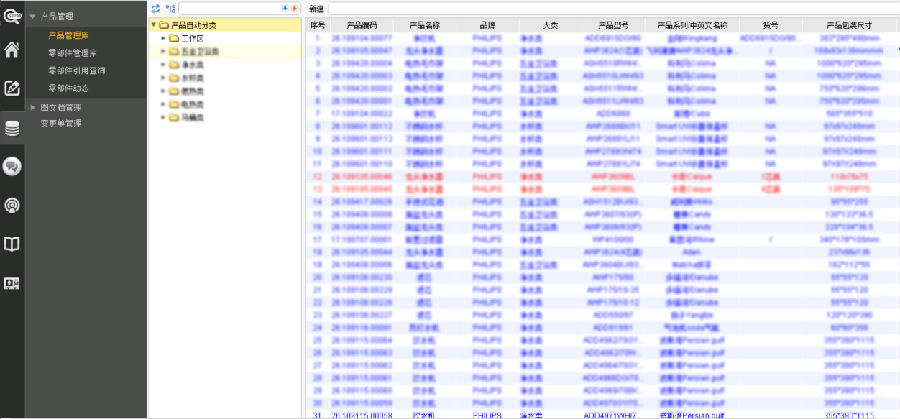Image resolution: width=900 pixels, height=419 pixels.
Task: Collapse the 产品自动分类 root tree node
Action: pos(153,25)
